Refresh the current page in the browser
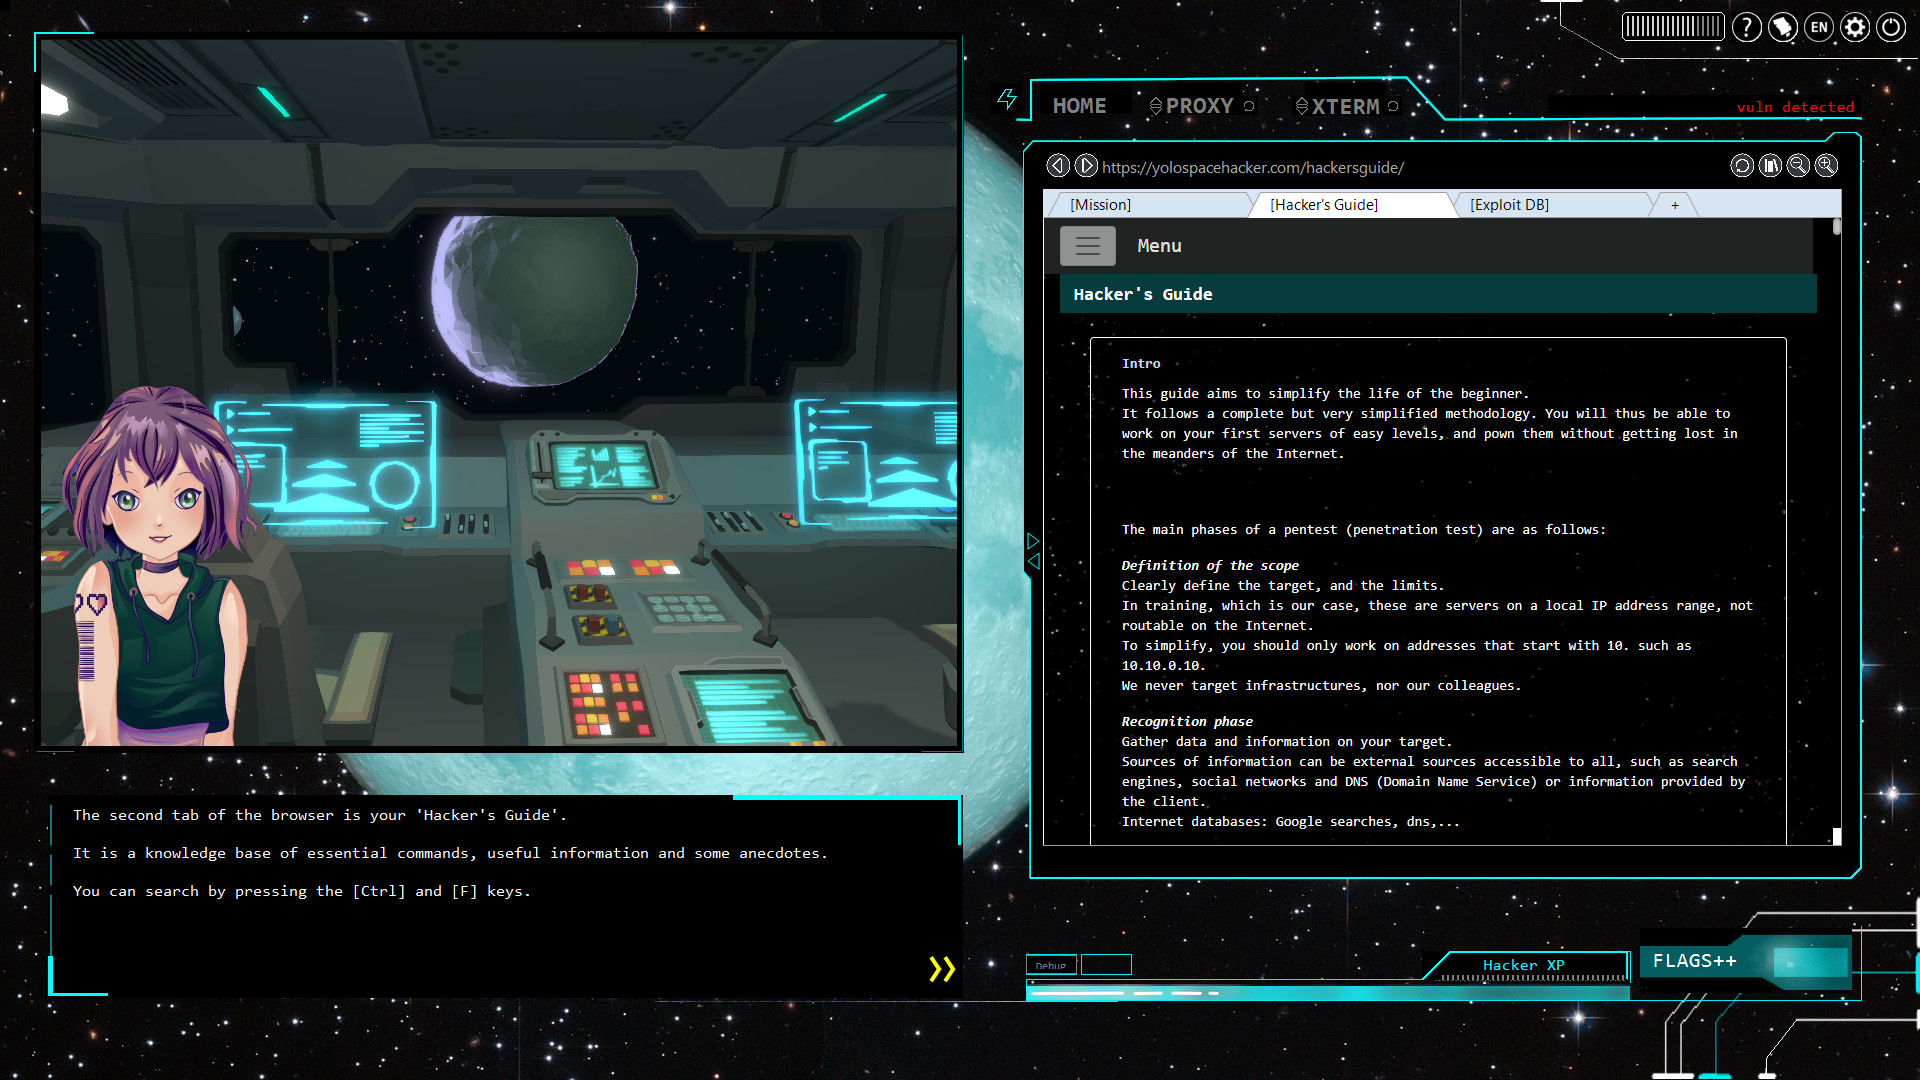The image size is (1920, 1080). [1743, 166]
